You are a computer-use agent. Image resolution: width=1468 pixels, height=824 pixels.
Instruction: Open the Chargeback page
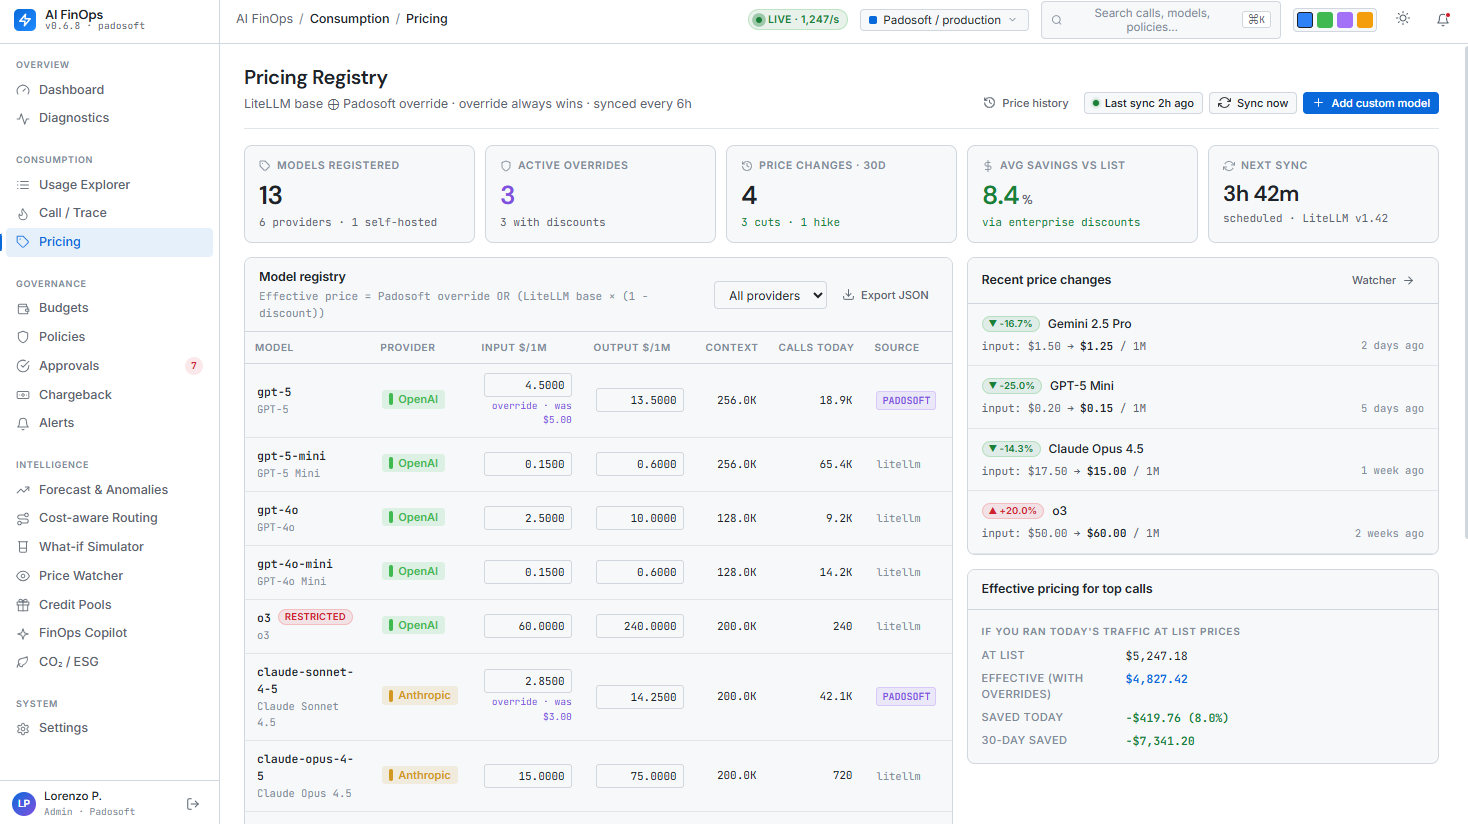pyautogui.click(x=109, y=395)
